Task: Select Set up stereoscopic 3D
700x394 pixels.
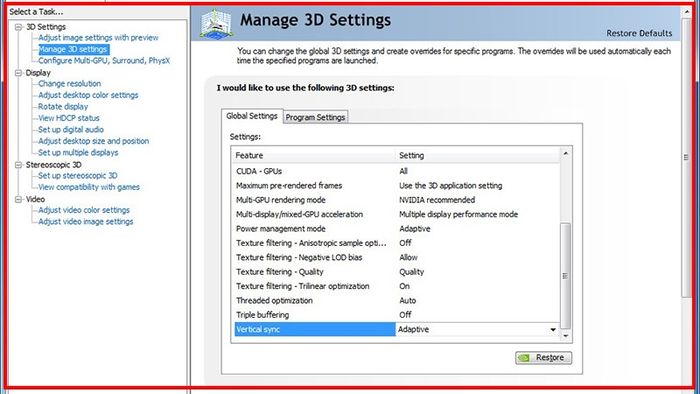Action: pos(78,176)
